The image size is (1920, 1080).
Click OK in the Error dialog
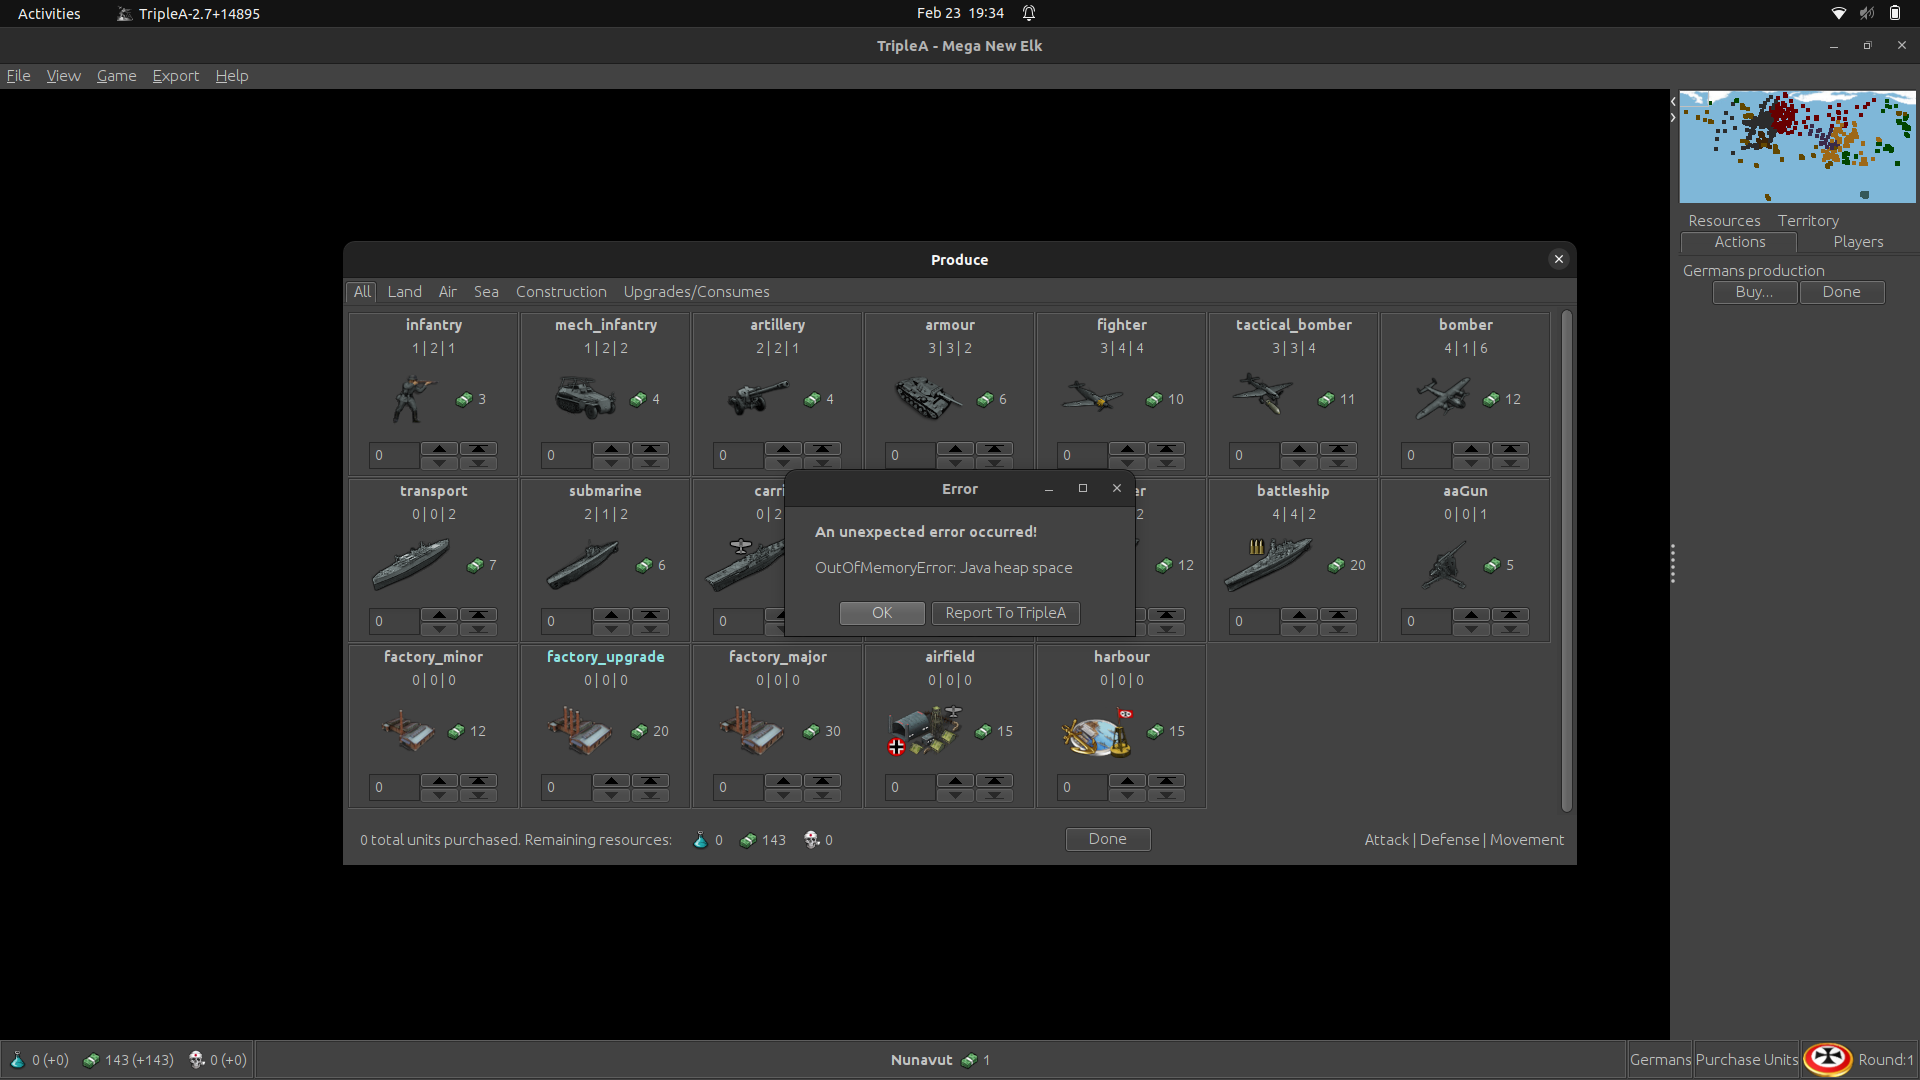click(882, 613)
